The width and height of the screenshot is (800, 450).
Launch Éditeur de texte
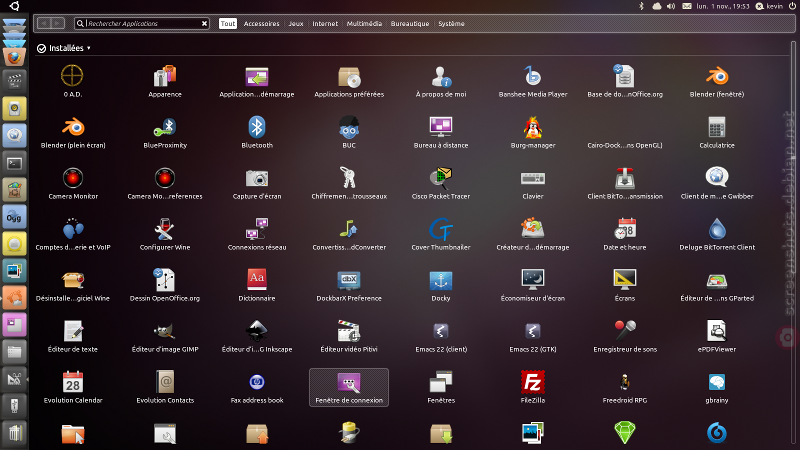[x=73, y=331]
